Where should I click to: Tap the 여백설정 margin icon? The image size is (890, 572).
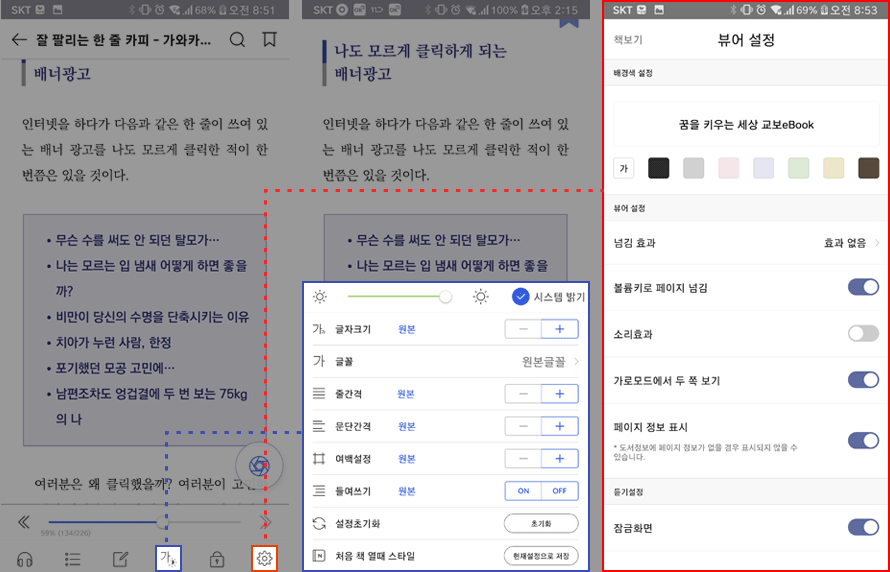tap(319, 459)
